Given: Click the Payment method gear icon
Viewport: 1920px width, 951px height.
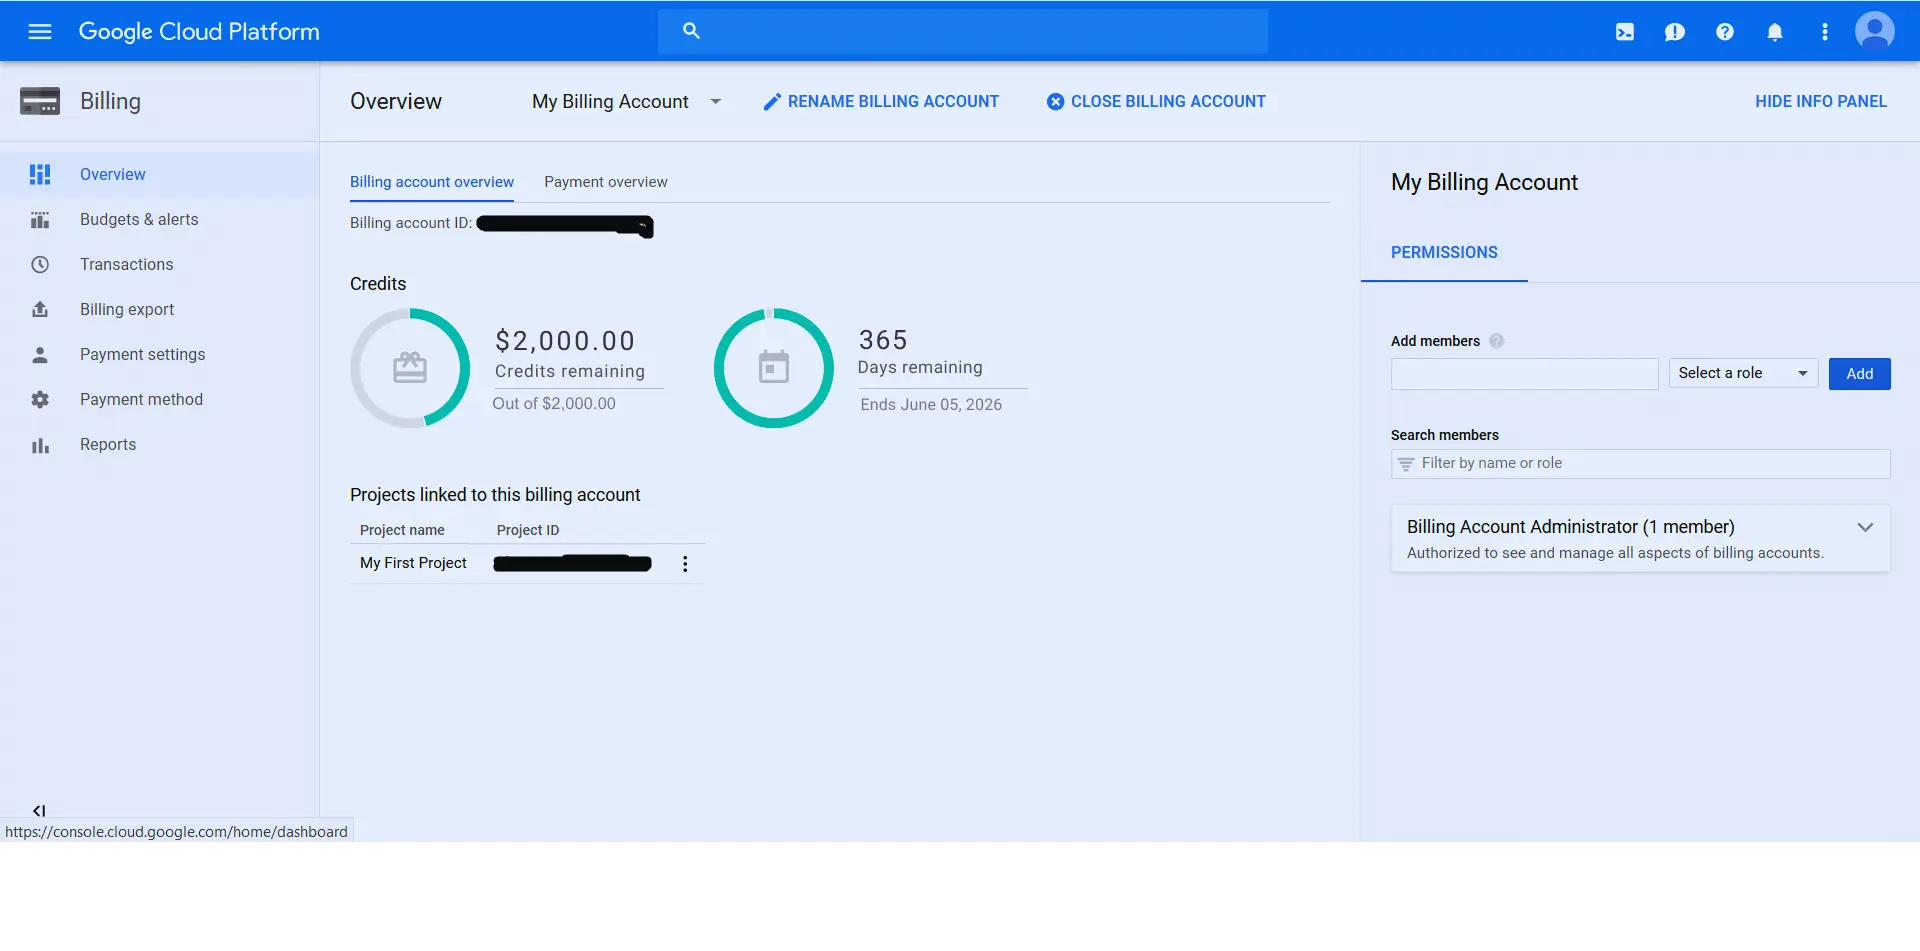Looking at the screenshot, I should point(40,399).
